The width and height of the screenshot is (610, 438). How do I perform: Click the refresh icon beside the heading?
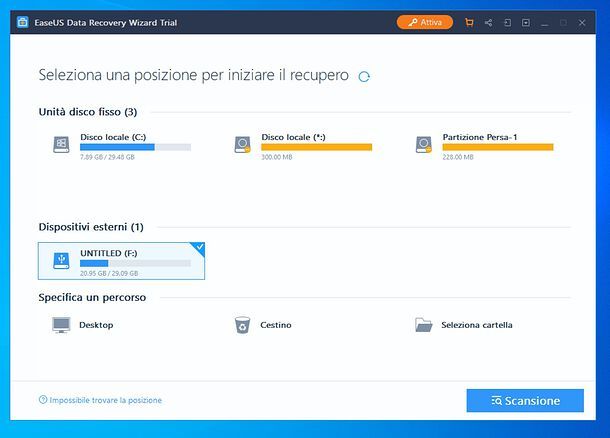tap(364, 77)
